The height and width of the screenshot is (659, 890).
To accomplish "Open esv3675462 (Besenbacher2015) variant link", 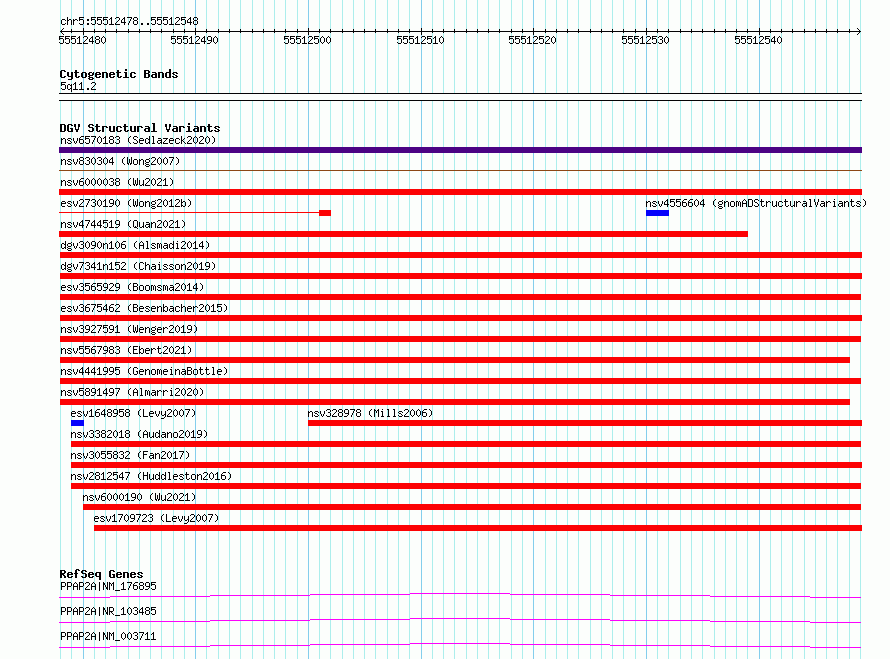I will pos(144,308).
